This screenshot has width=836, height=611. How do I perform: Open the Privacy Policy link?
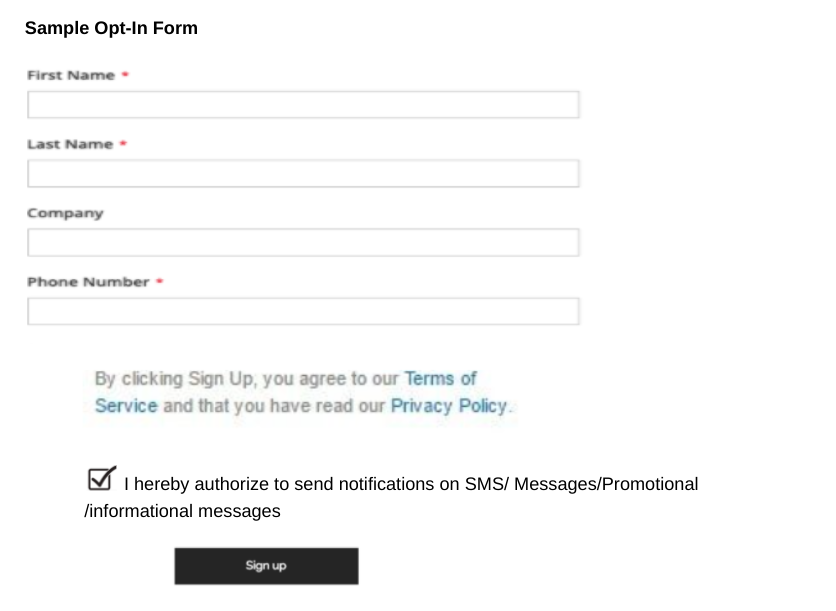pyautogui.click(x=448, y=406)
